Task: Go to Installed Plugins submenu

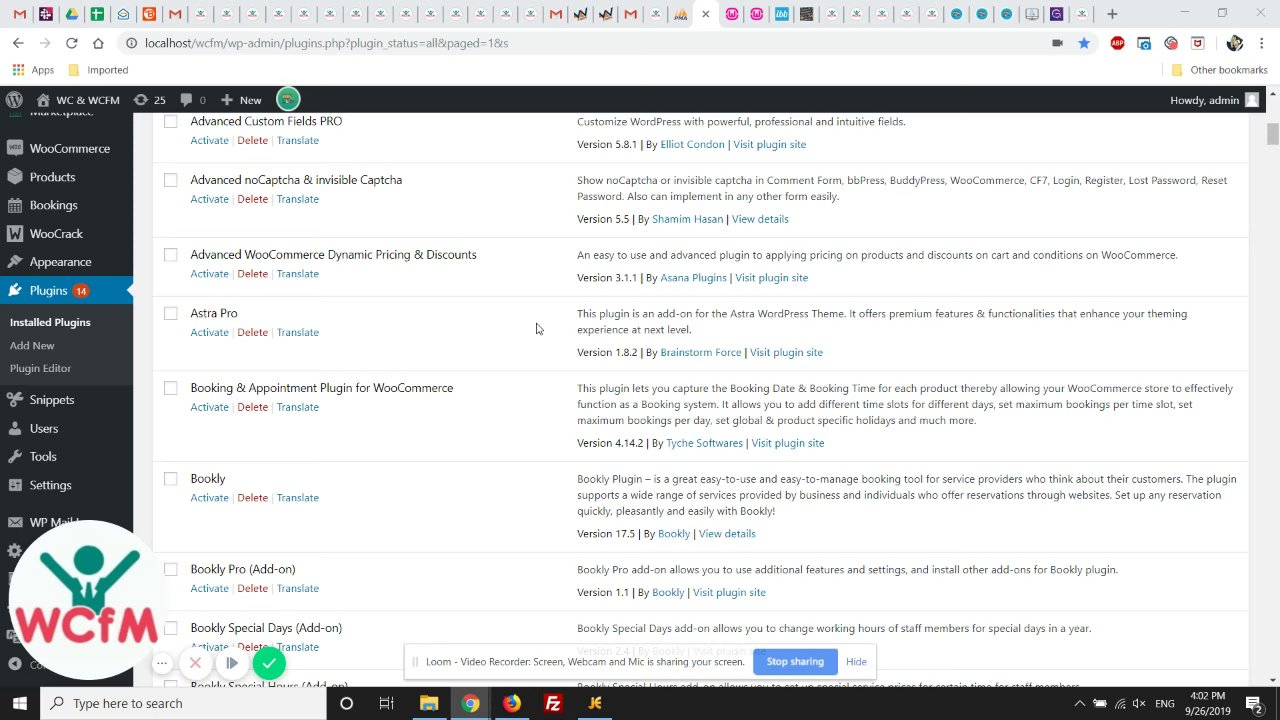Action: 50,322
